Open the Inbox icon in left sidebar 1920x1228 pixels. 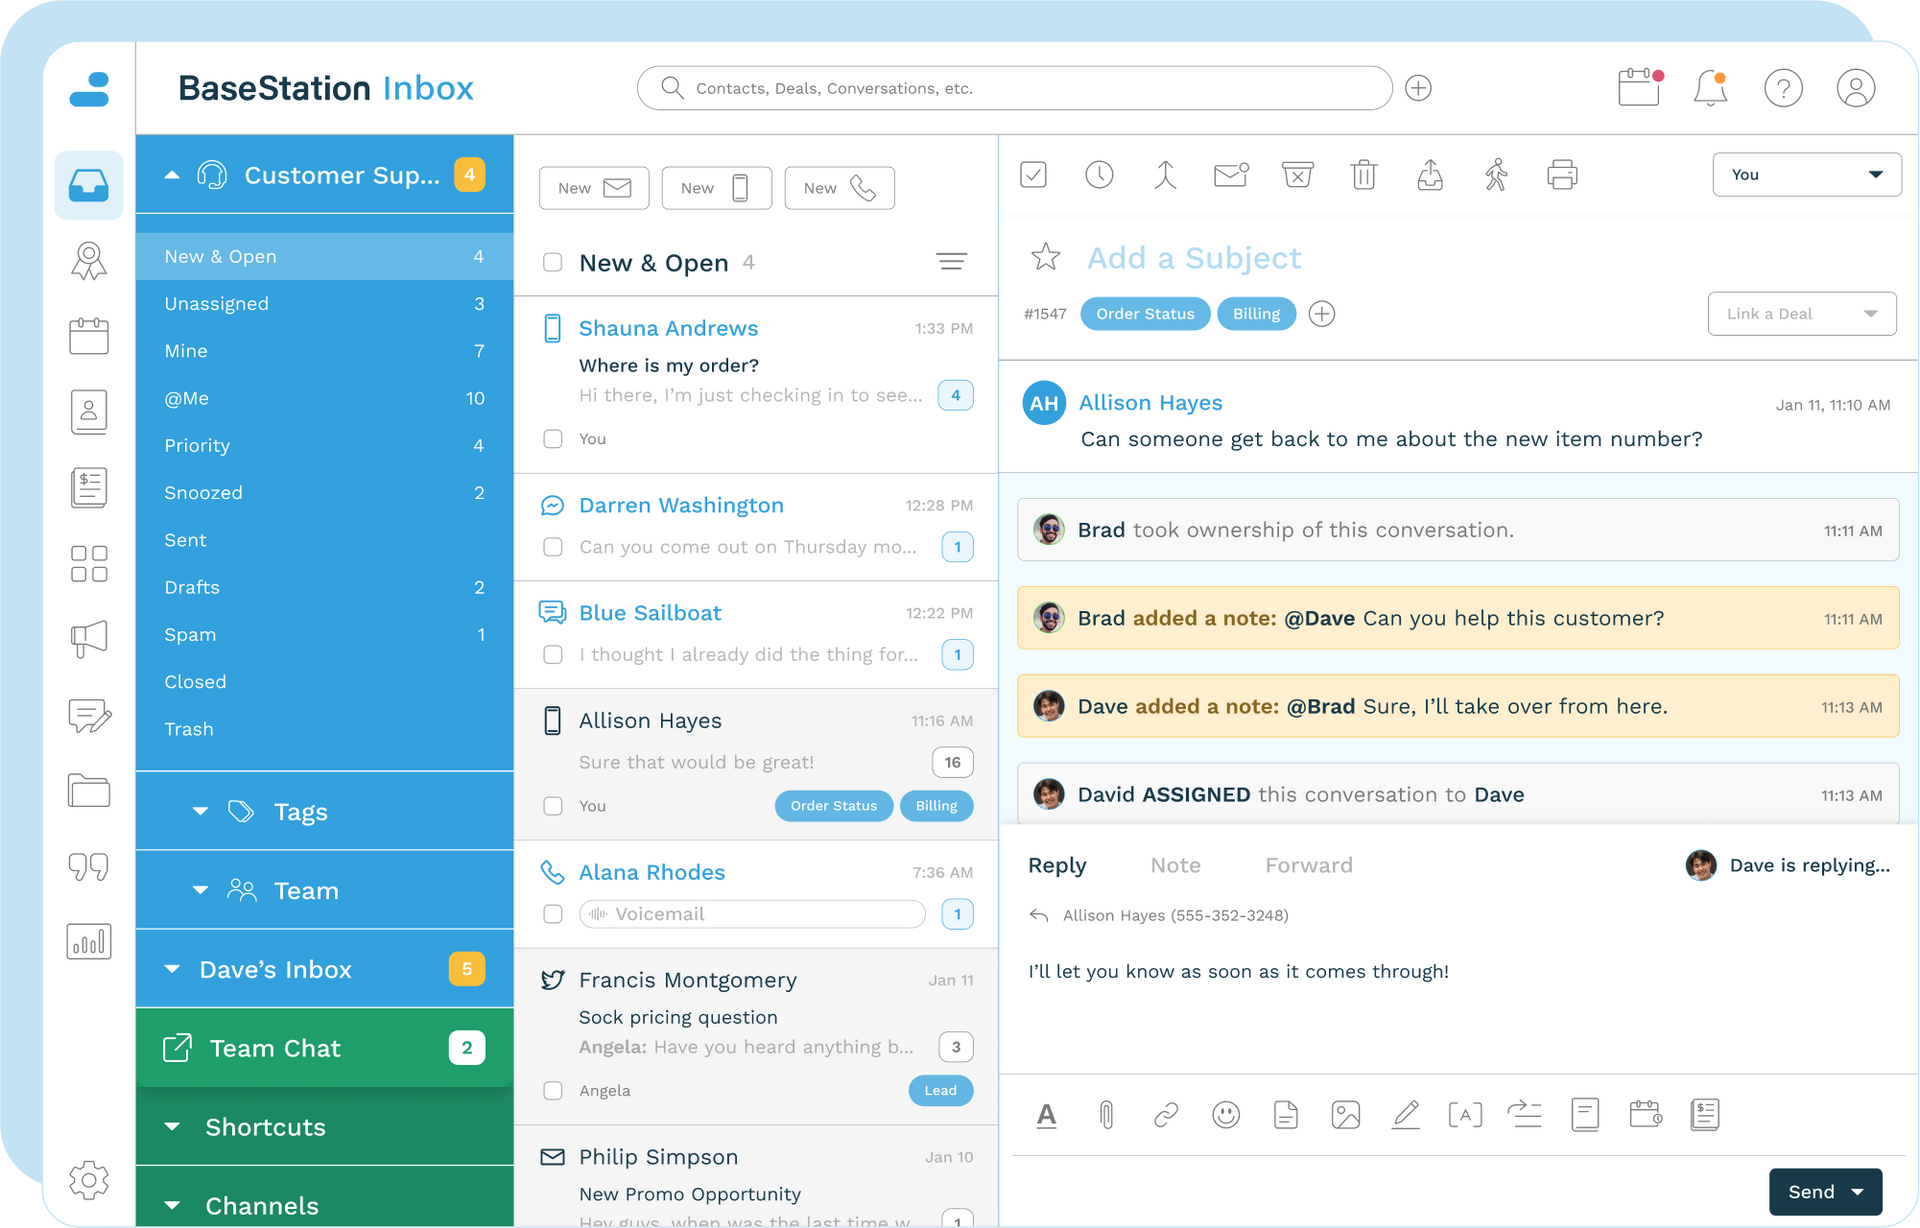[89, 185]
